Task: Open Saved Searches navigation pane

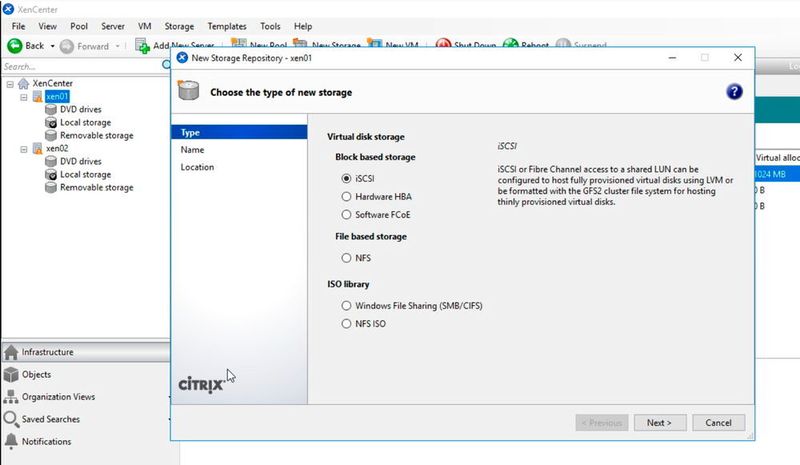Action: 86,419
